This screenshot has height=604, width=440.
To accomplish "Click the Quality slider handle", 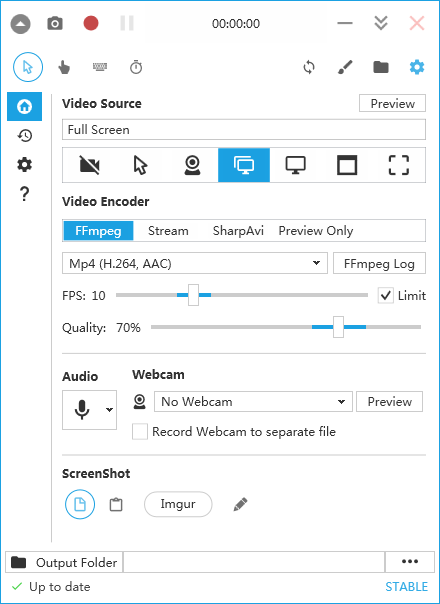I will (x=338, y=327).
